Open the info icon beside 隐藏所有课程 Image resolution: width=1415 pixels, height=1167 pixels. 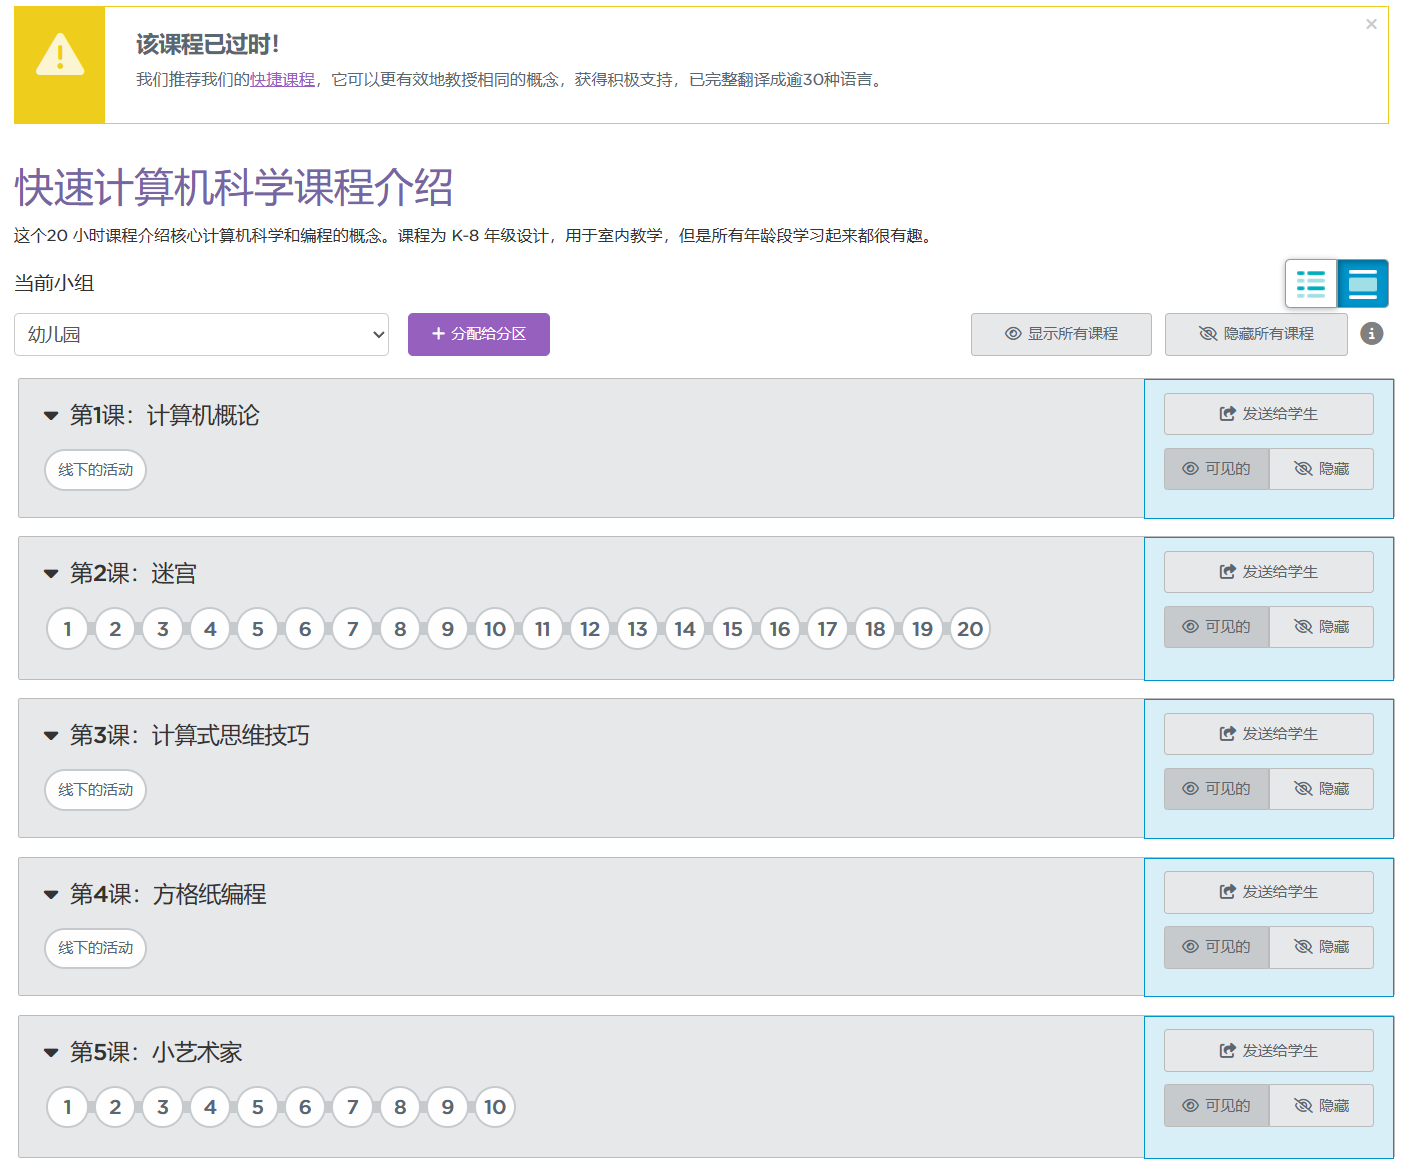(x=1372, y=334)
